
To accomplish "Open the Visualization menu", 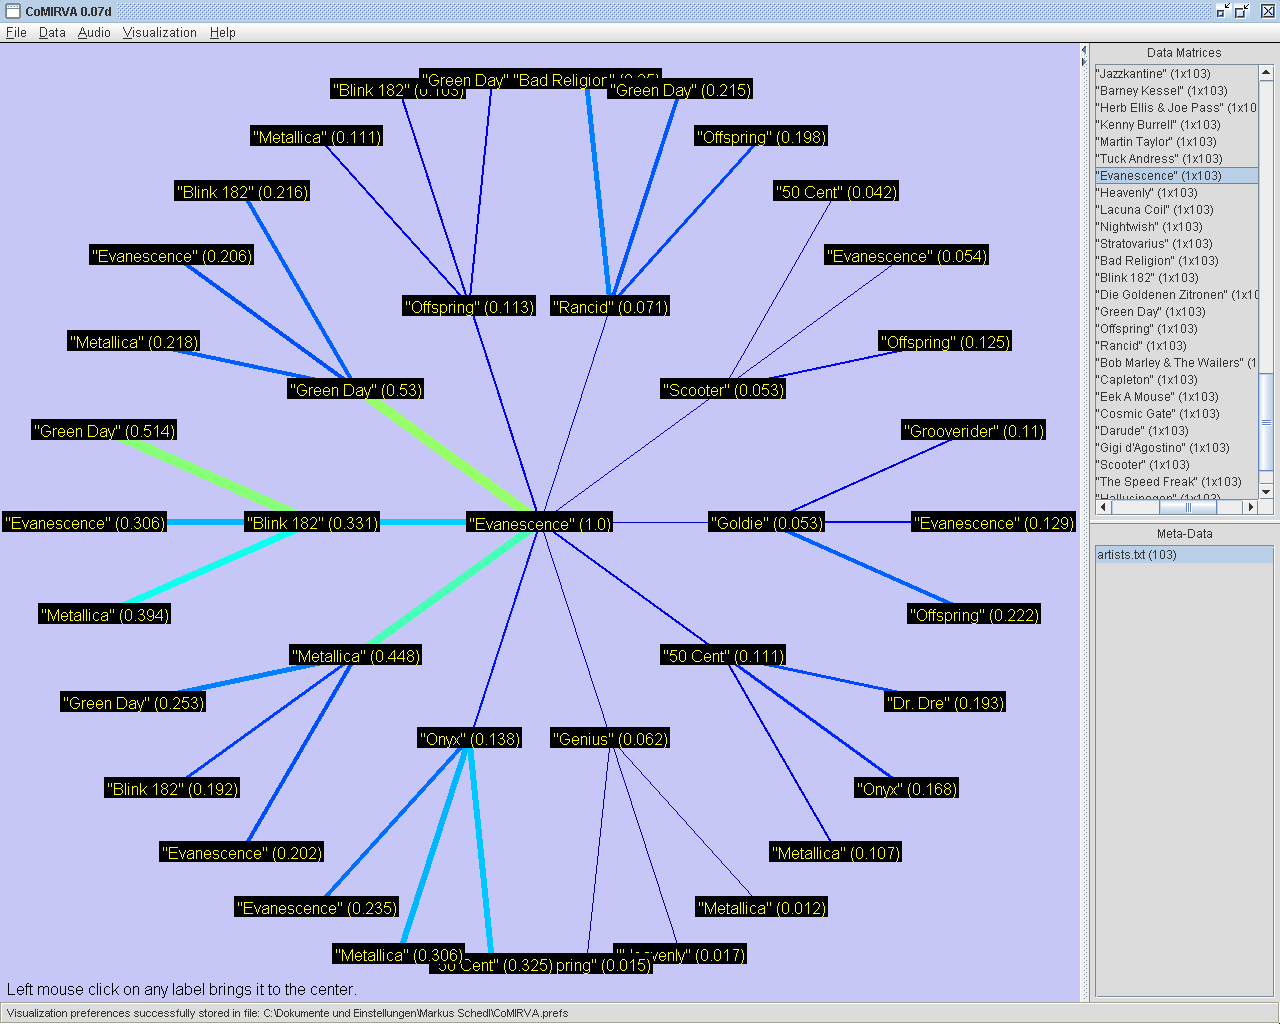I will point(159,32).
